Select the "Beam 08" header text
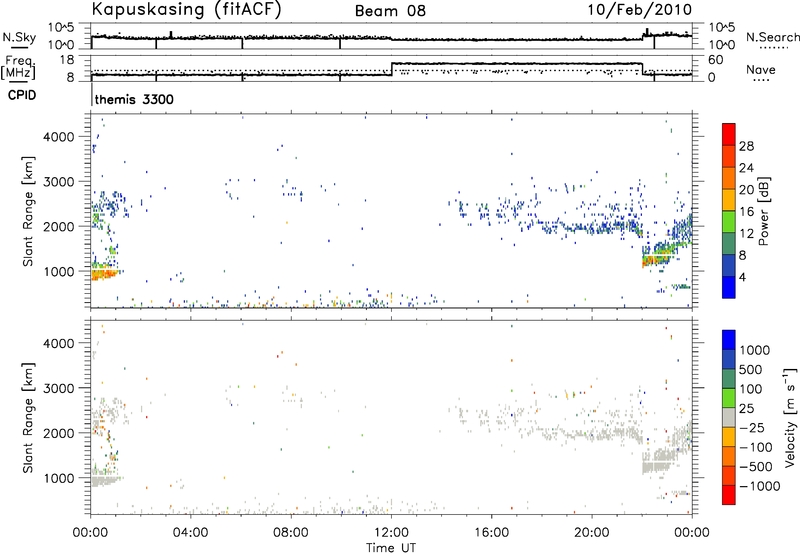Image resolution: width=800 pixels, height=554 pixels. point(390,11)
